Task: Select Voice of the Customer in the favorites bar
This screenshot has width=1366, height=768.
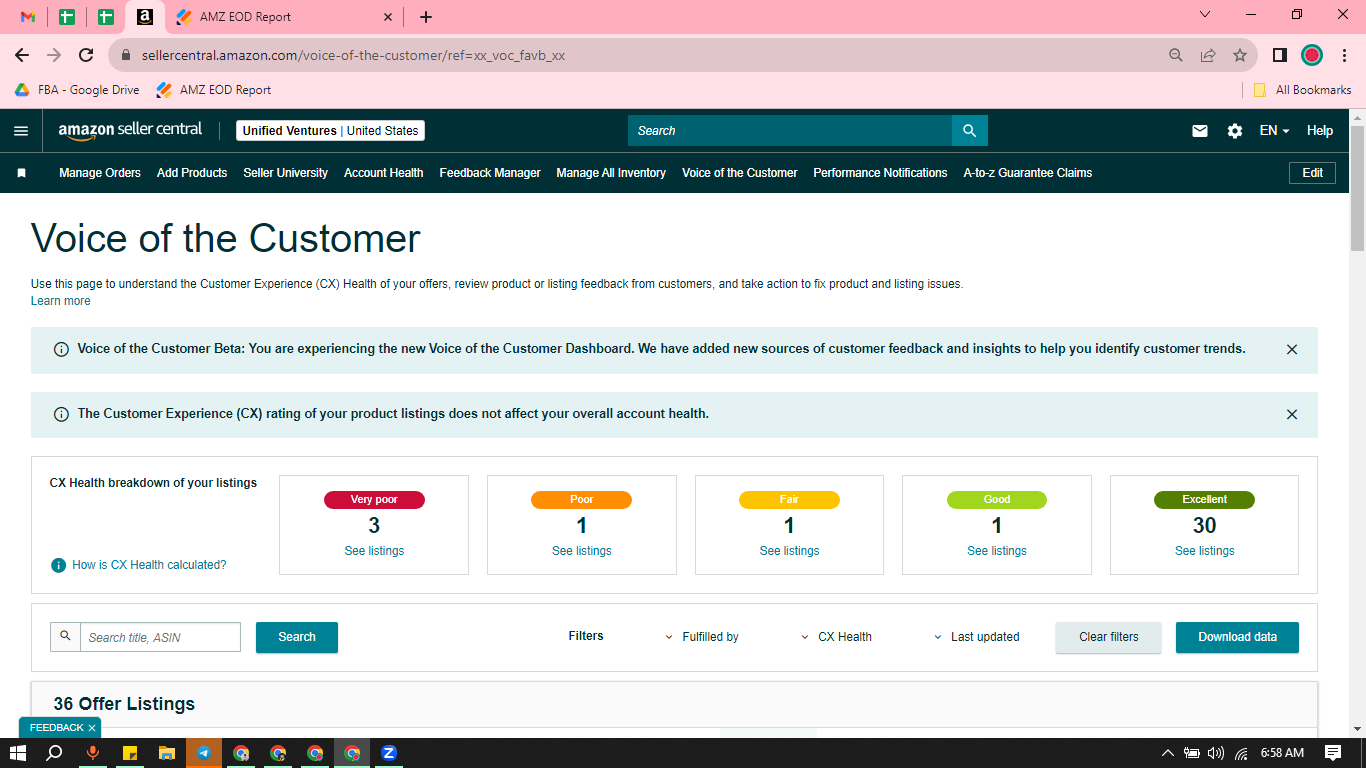Action: coord(740,173)
